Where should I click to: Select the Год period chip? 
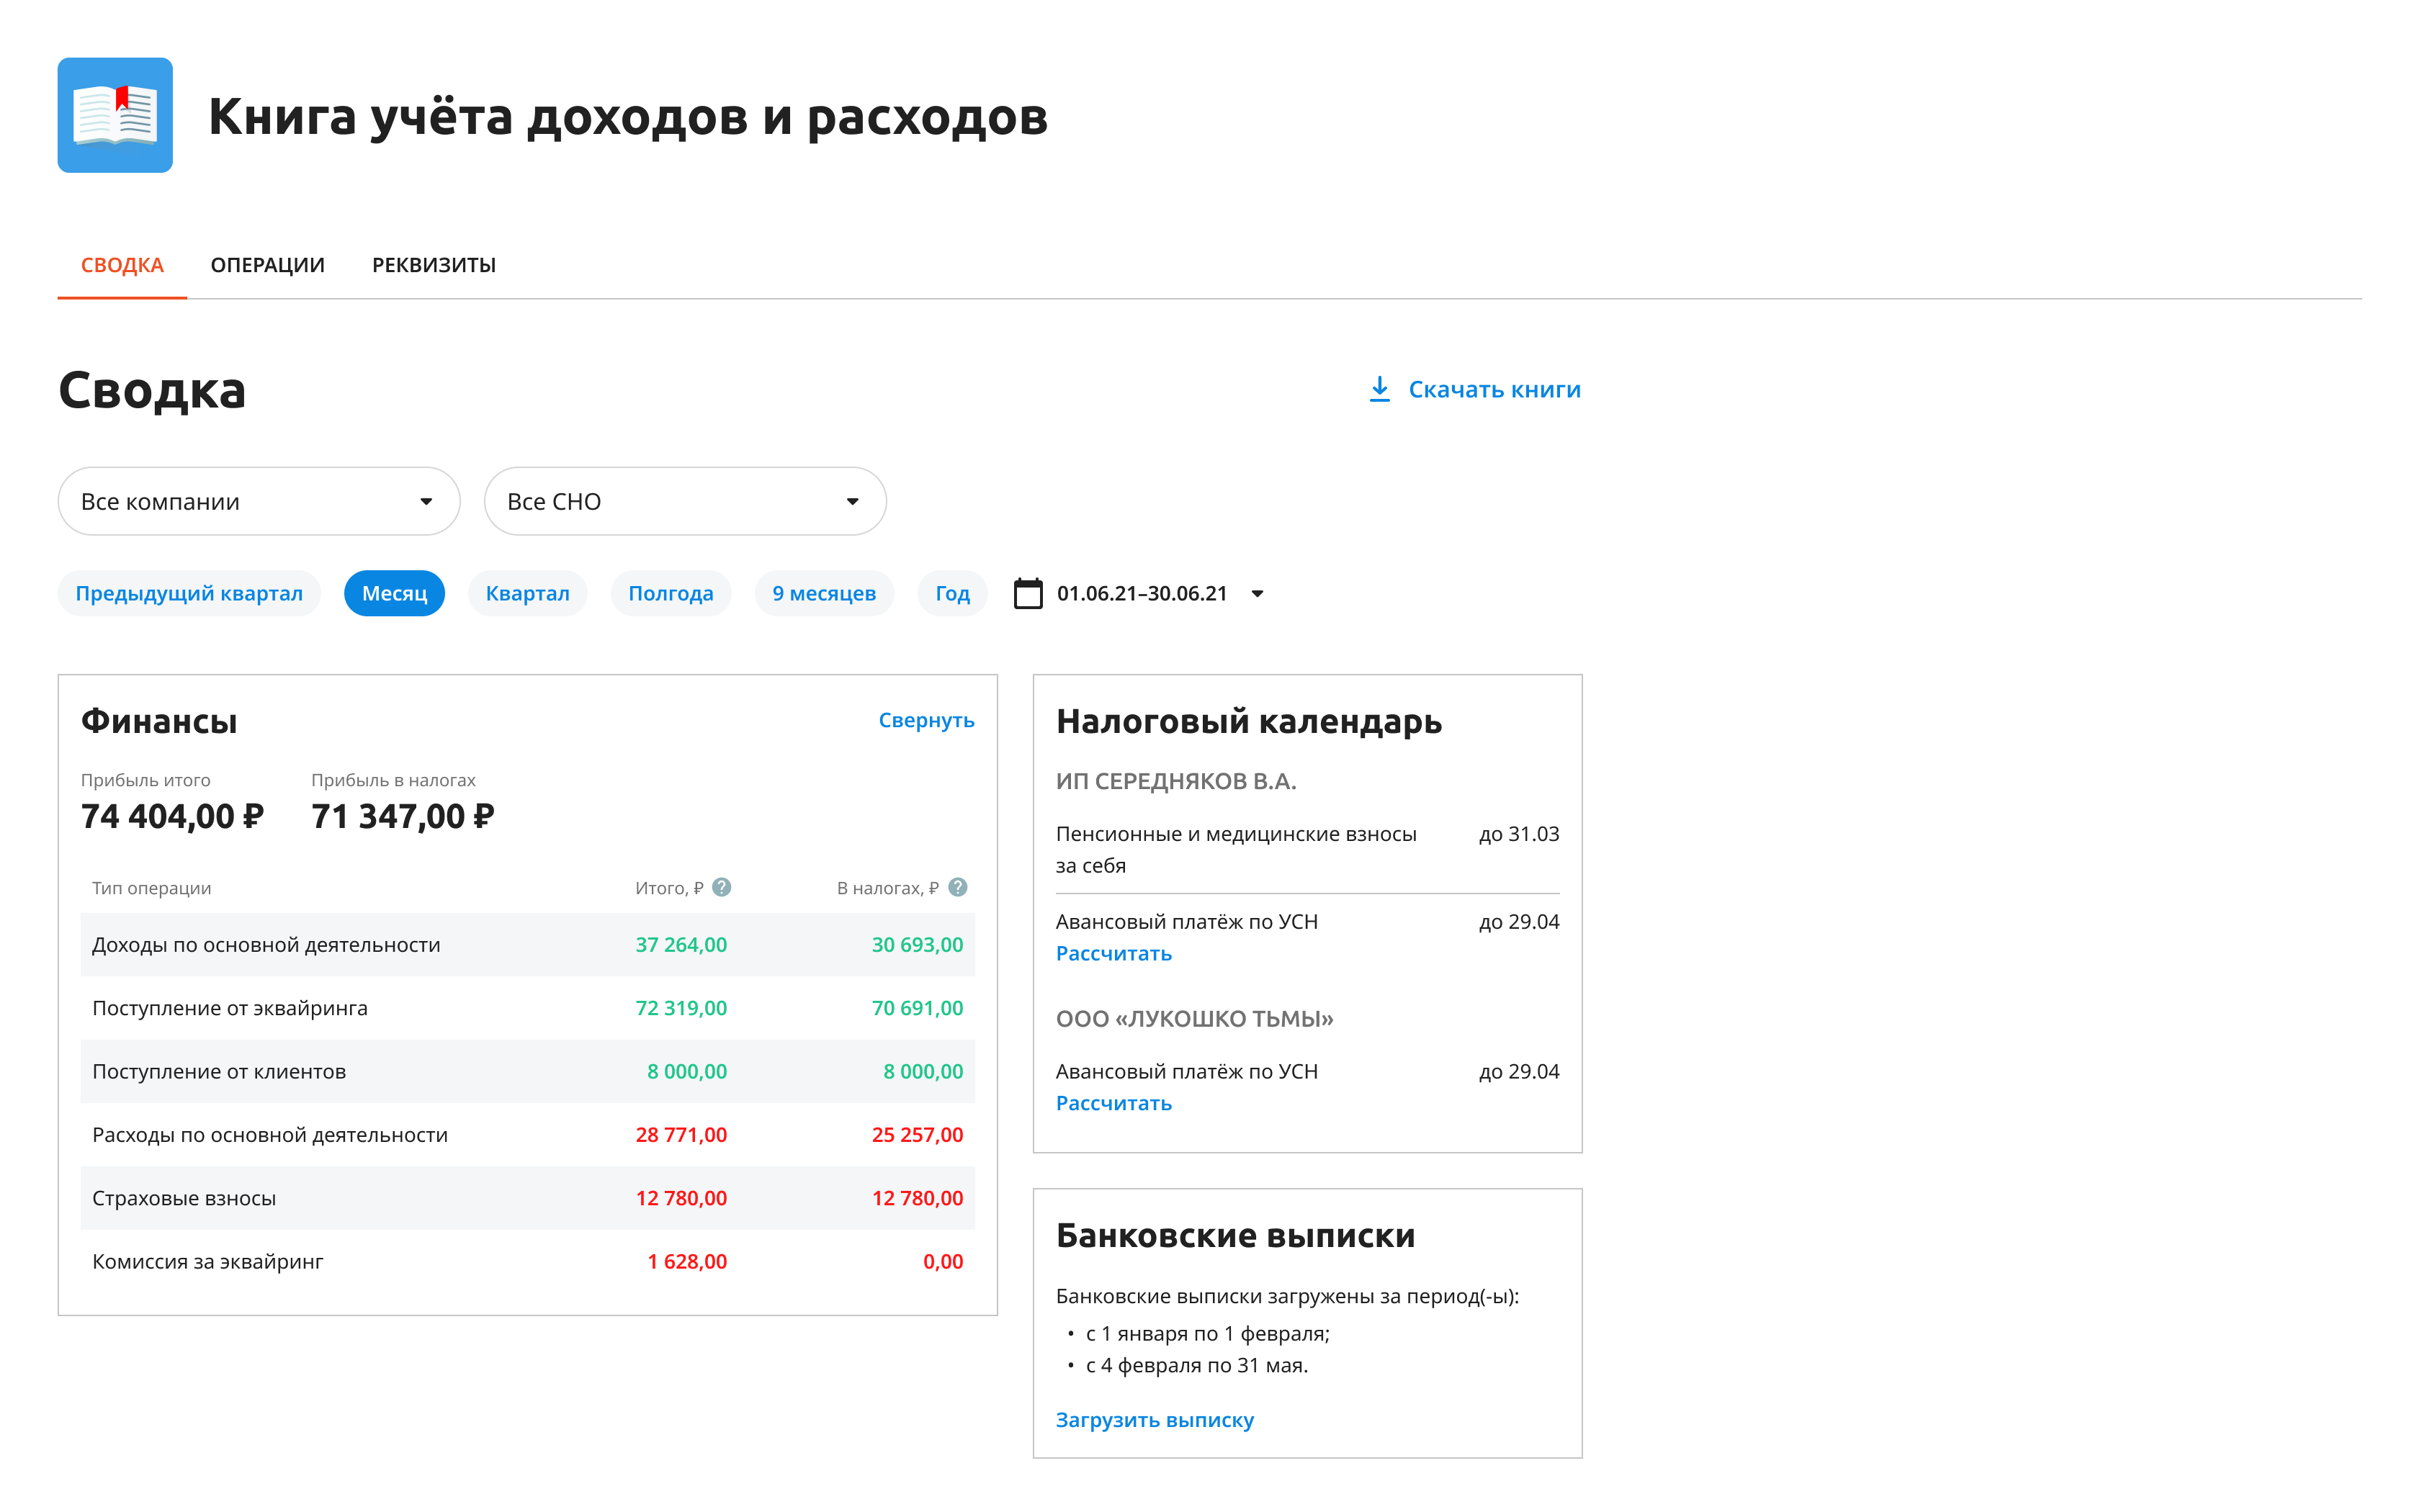click(952, 593)
